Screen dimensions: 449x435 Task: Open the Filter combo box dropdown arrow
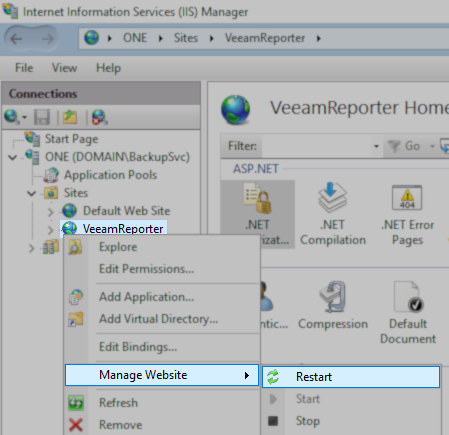click(376, 146)
